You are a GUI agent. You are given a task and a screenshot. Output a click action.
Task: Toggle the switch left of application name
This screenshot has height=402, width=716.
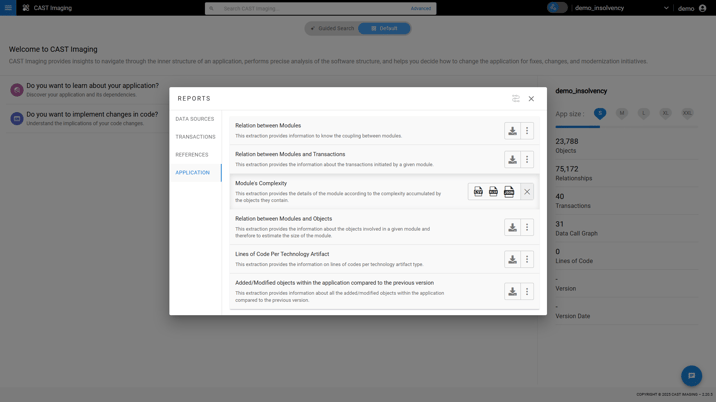[x=557, y=8]
